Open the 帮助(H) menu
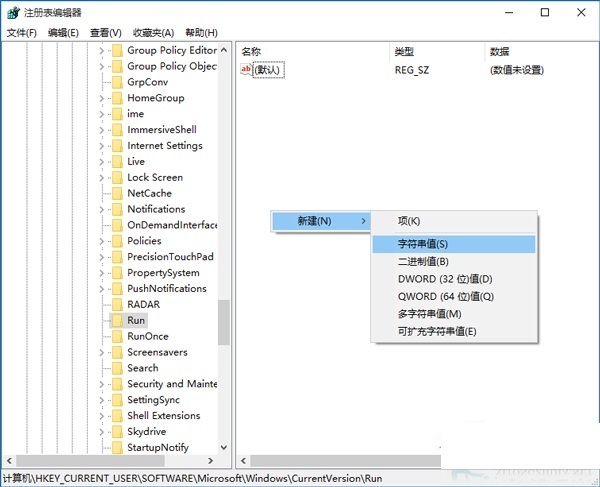 [201, 33]
